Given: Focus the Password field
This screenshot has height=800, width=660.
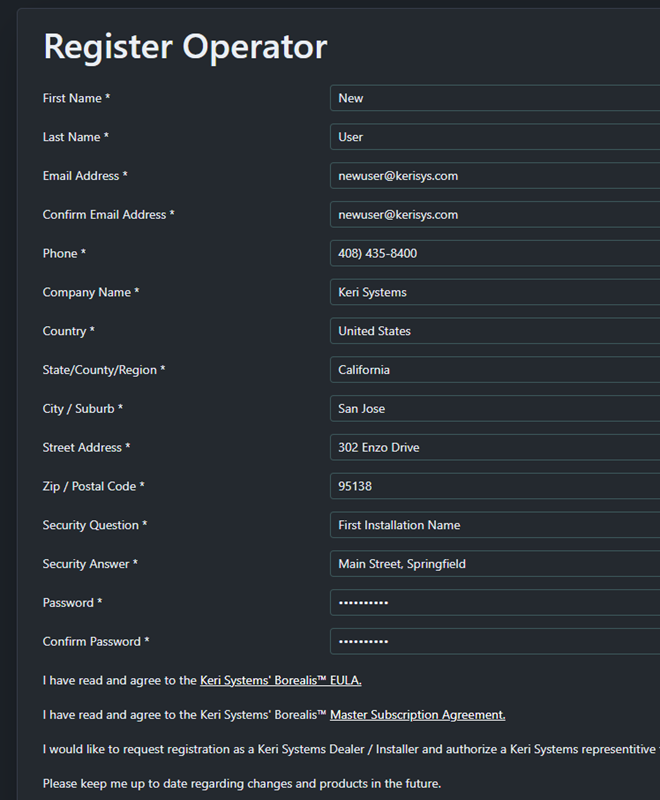Looking at the screenshot, I should 495,602.
